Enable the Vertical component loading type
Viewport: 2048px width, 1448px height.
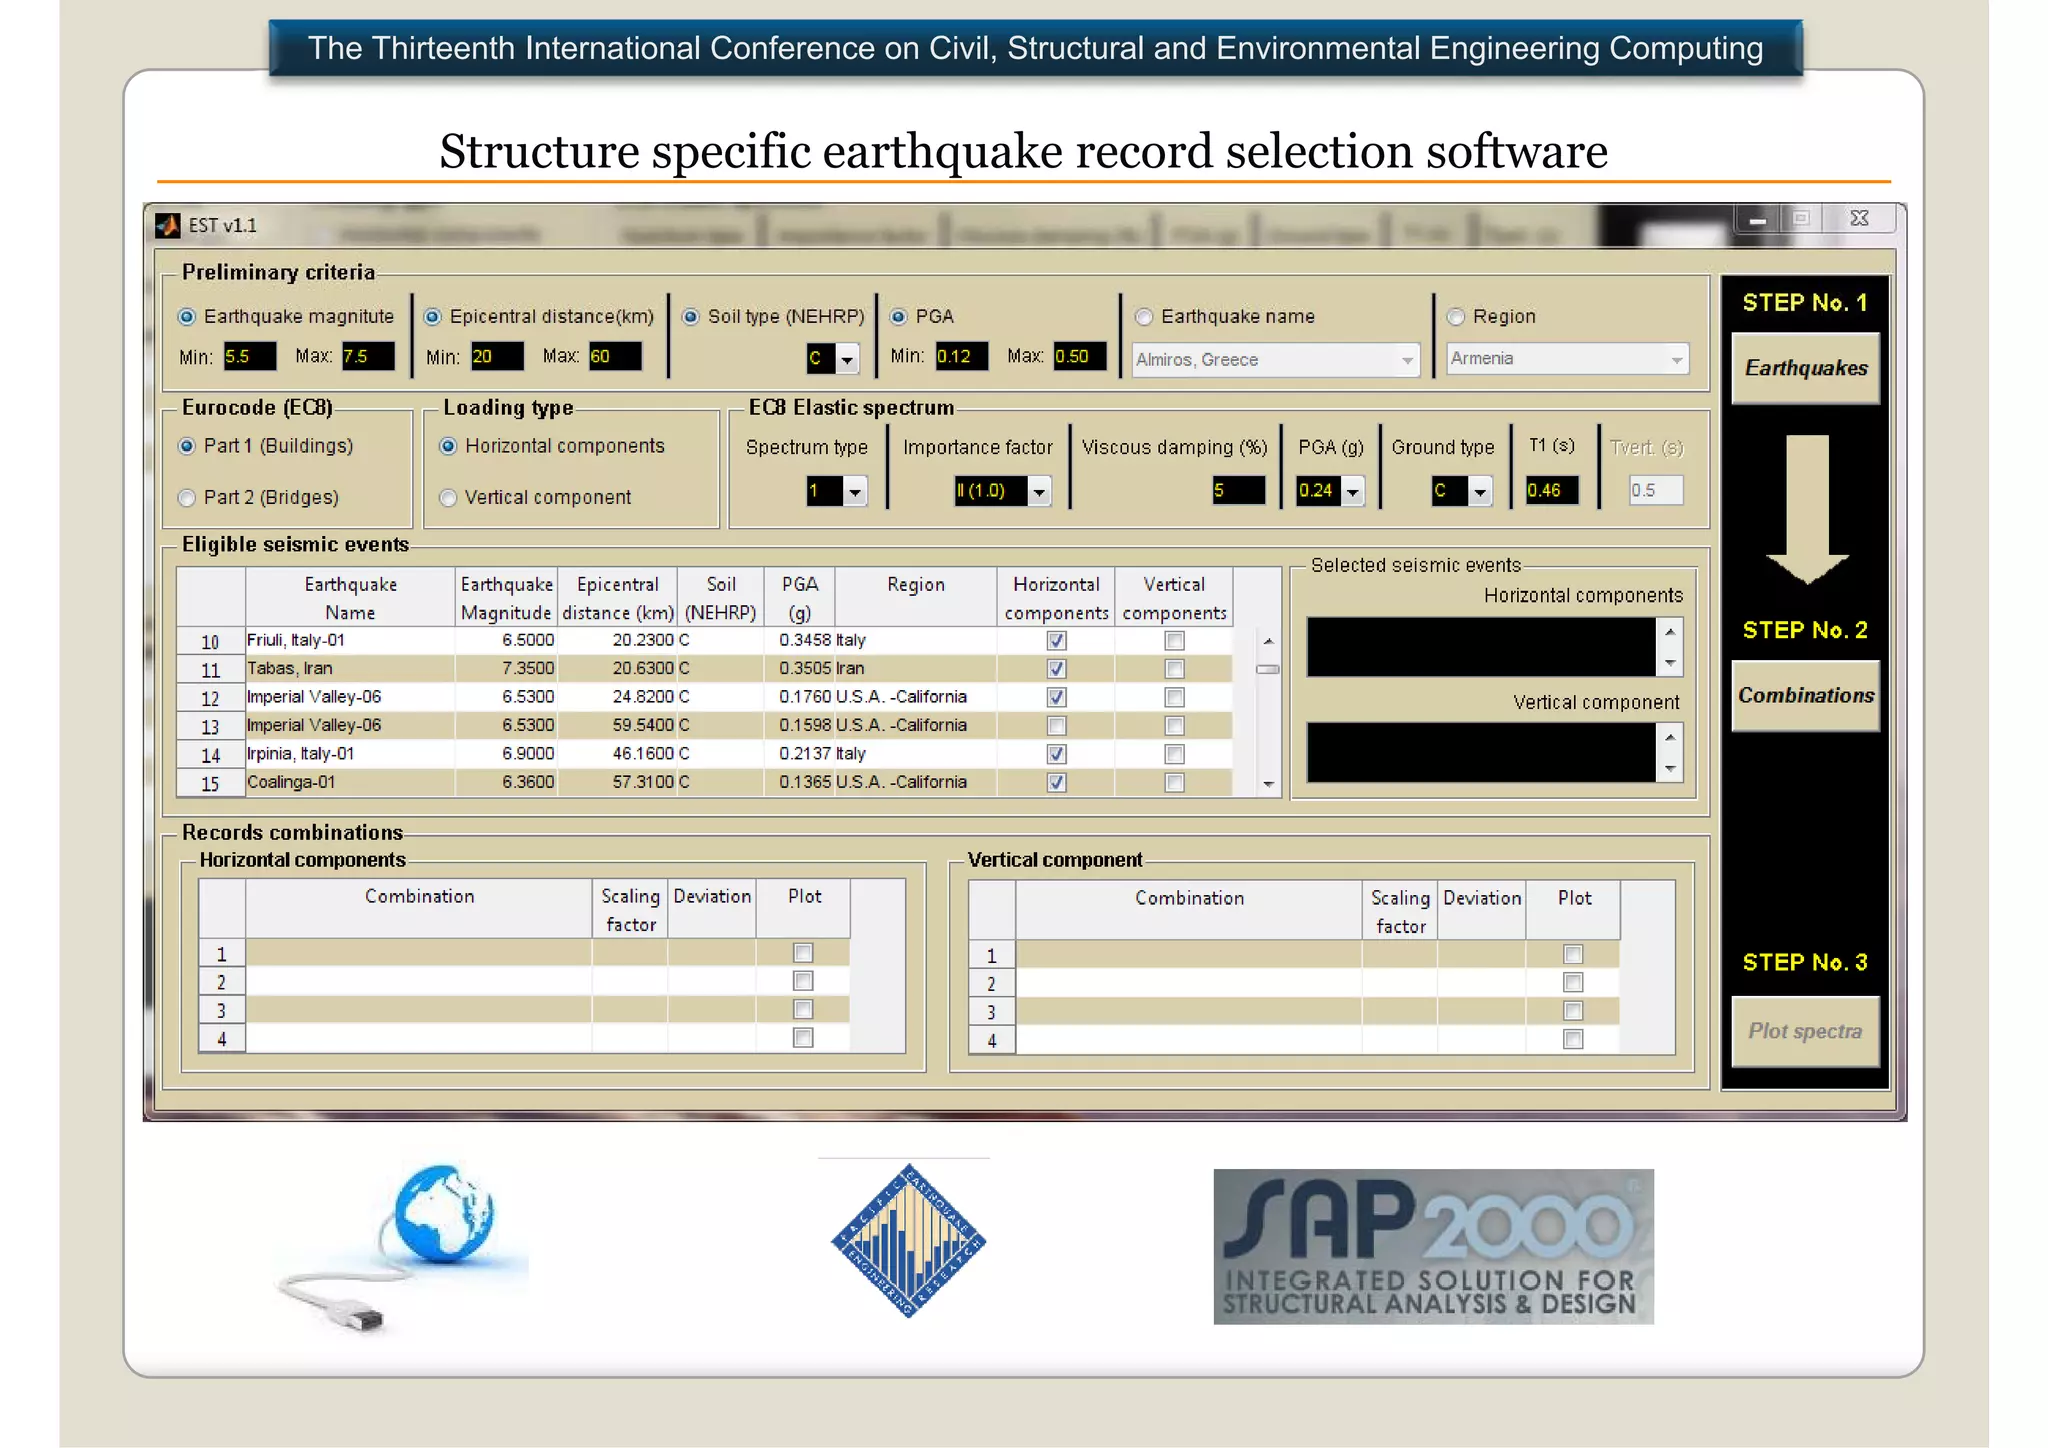coord(448,498)
